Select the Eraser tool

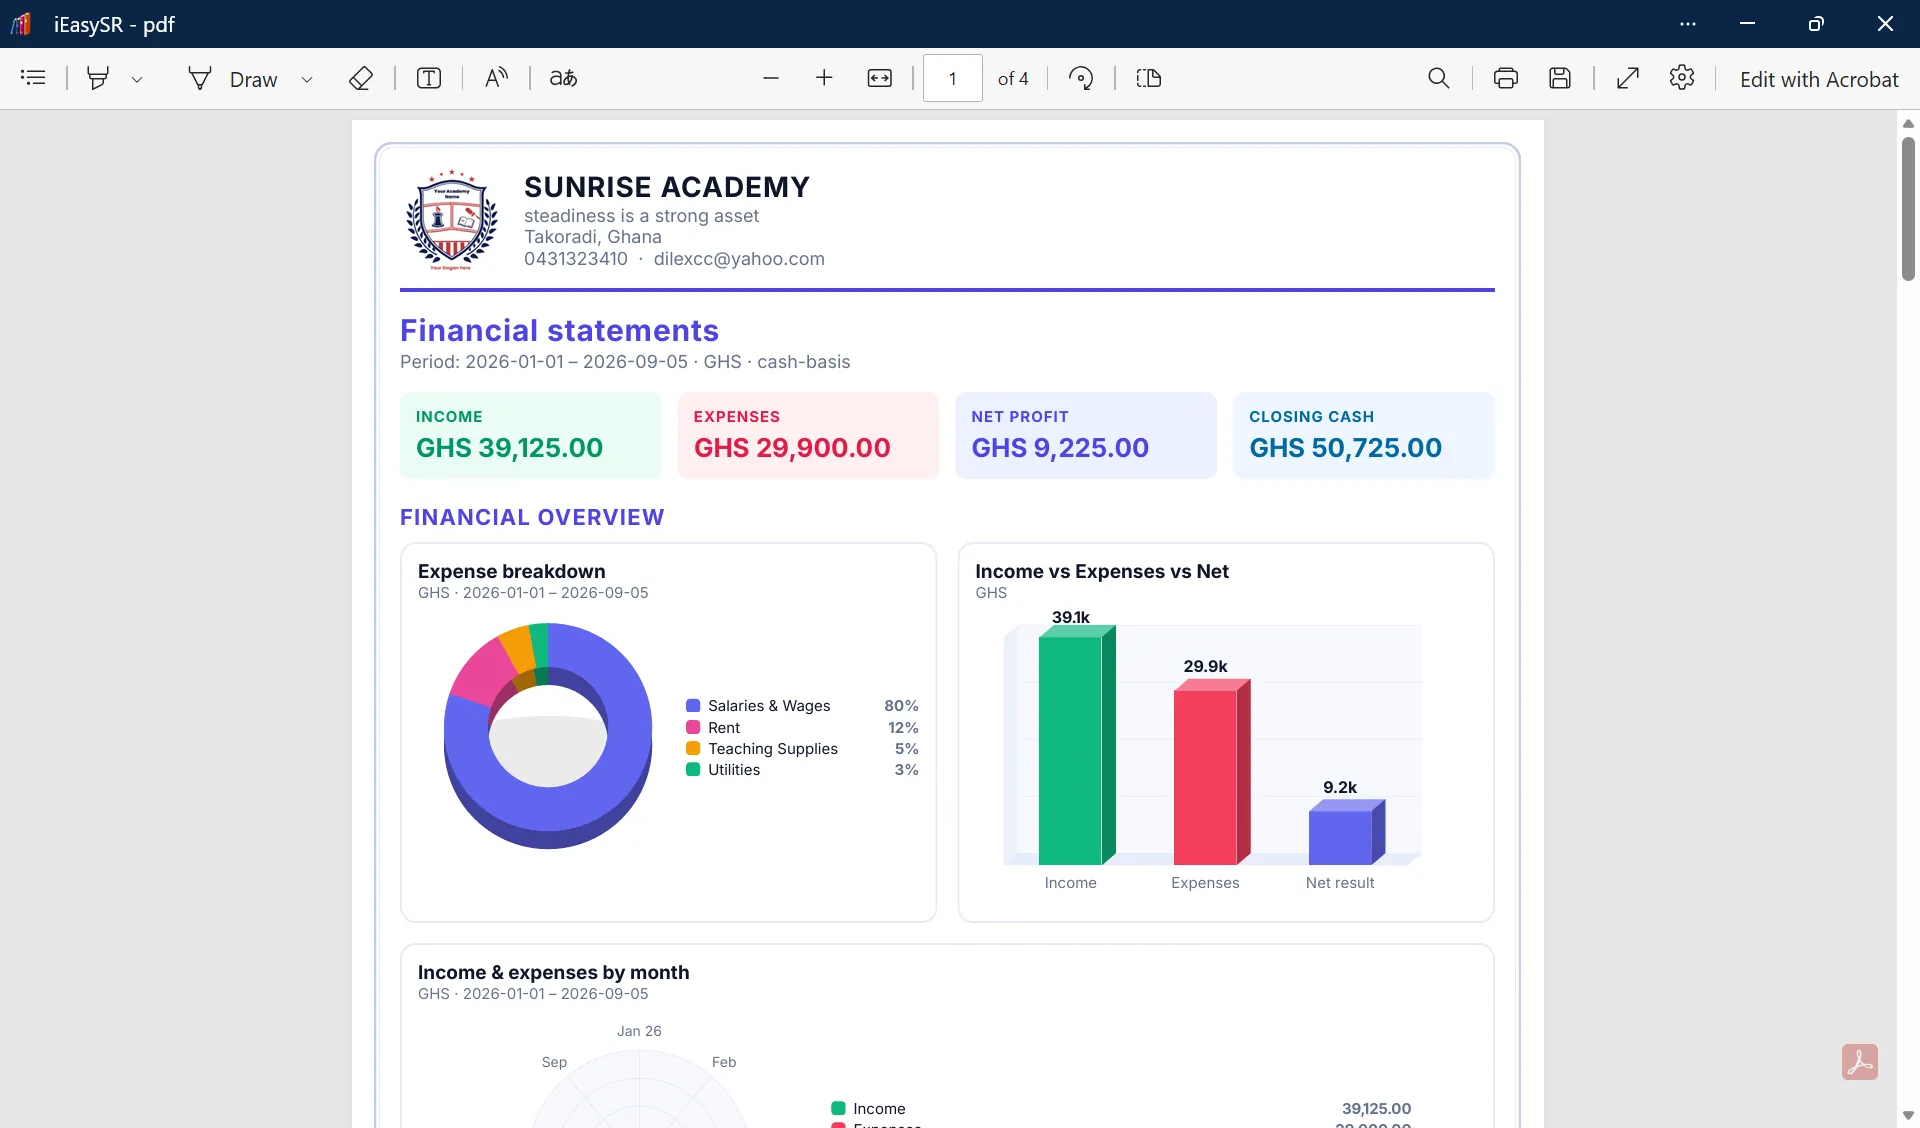361,78
